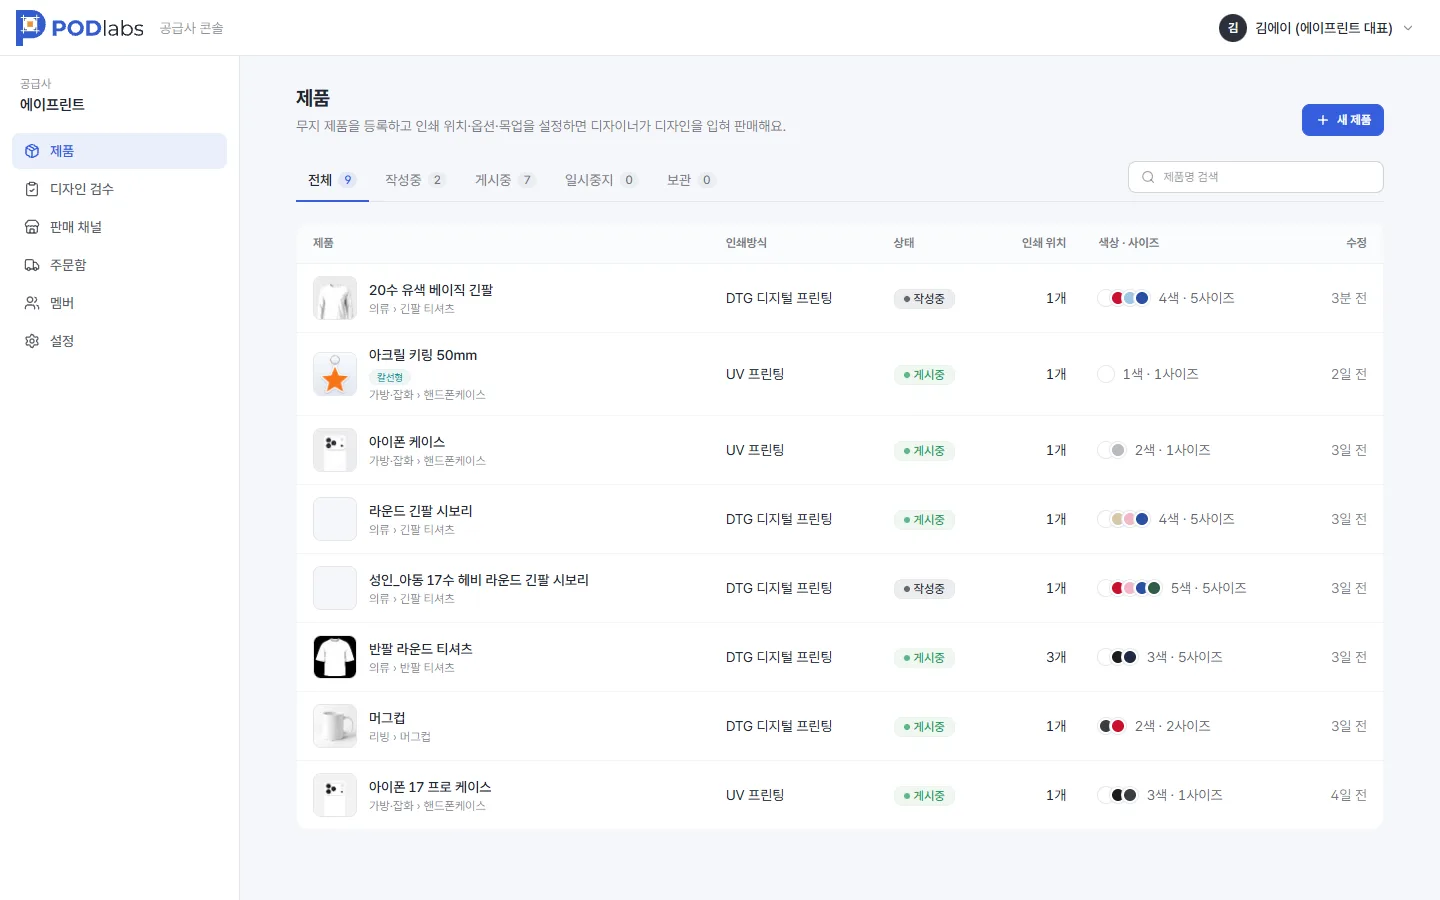This screenshot has width=1440, height=900.
Task: Click the 칼선형 tag on 아크릴 키링
Action: click(x=390, y=377)
